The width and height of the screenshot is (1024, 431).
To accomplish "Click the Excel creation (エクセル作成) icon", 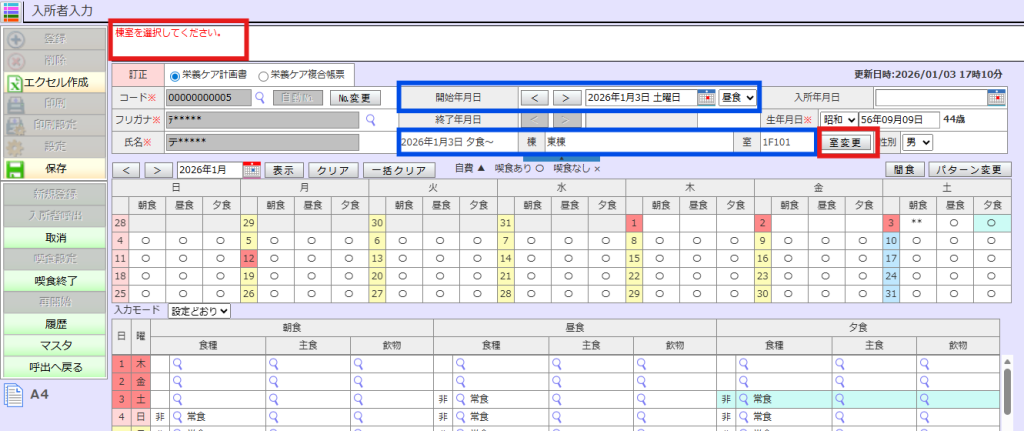I will 16,81.
